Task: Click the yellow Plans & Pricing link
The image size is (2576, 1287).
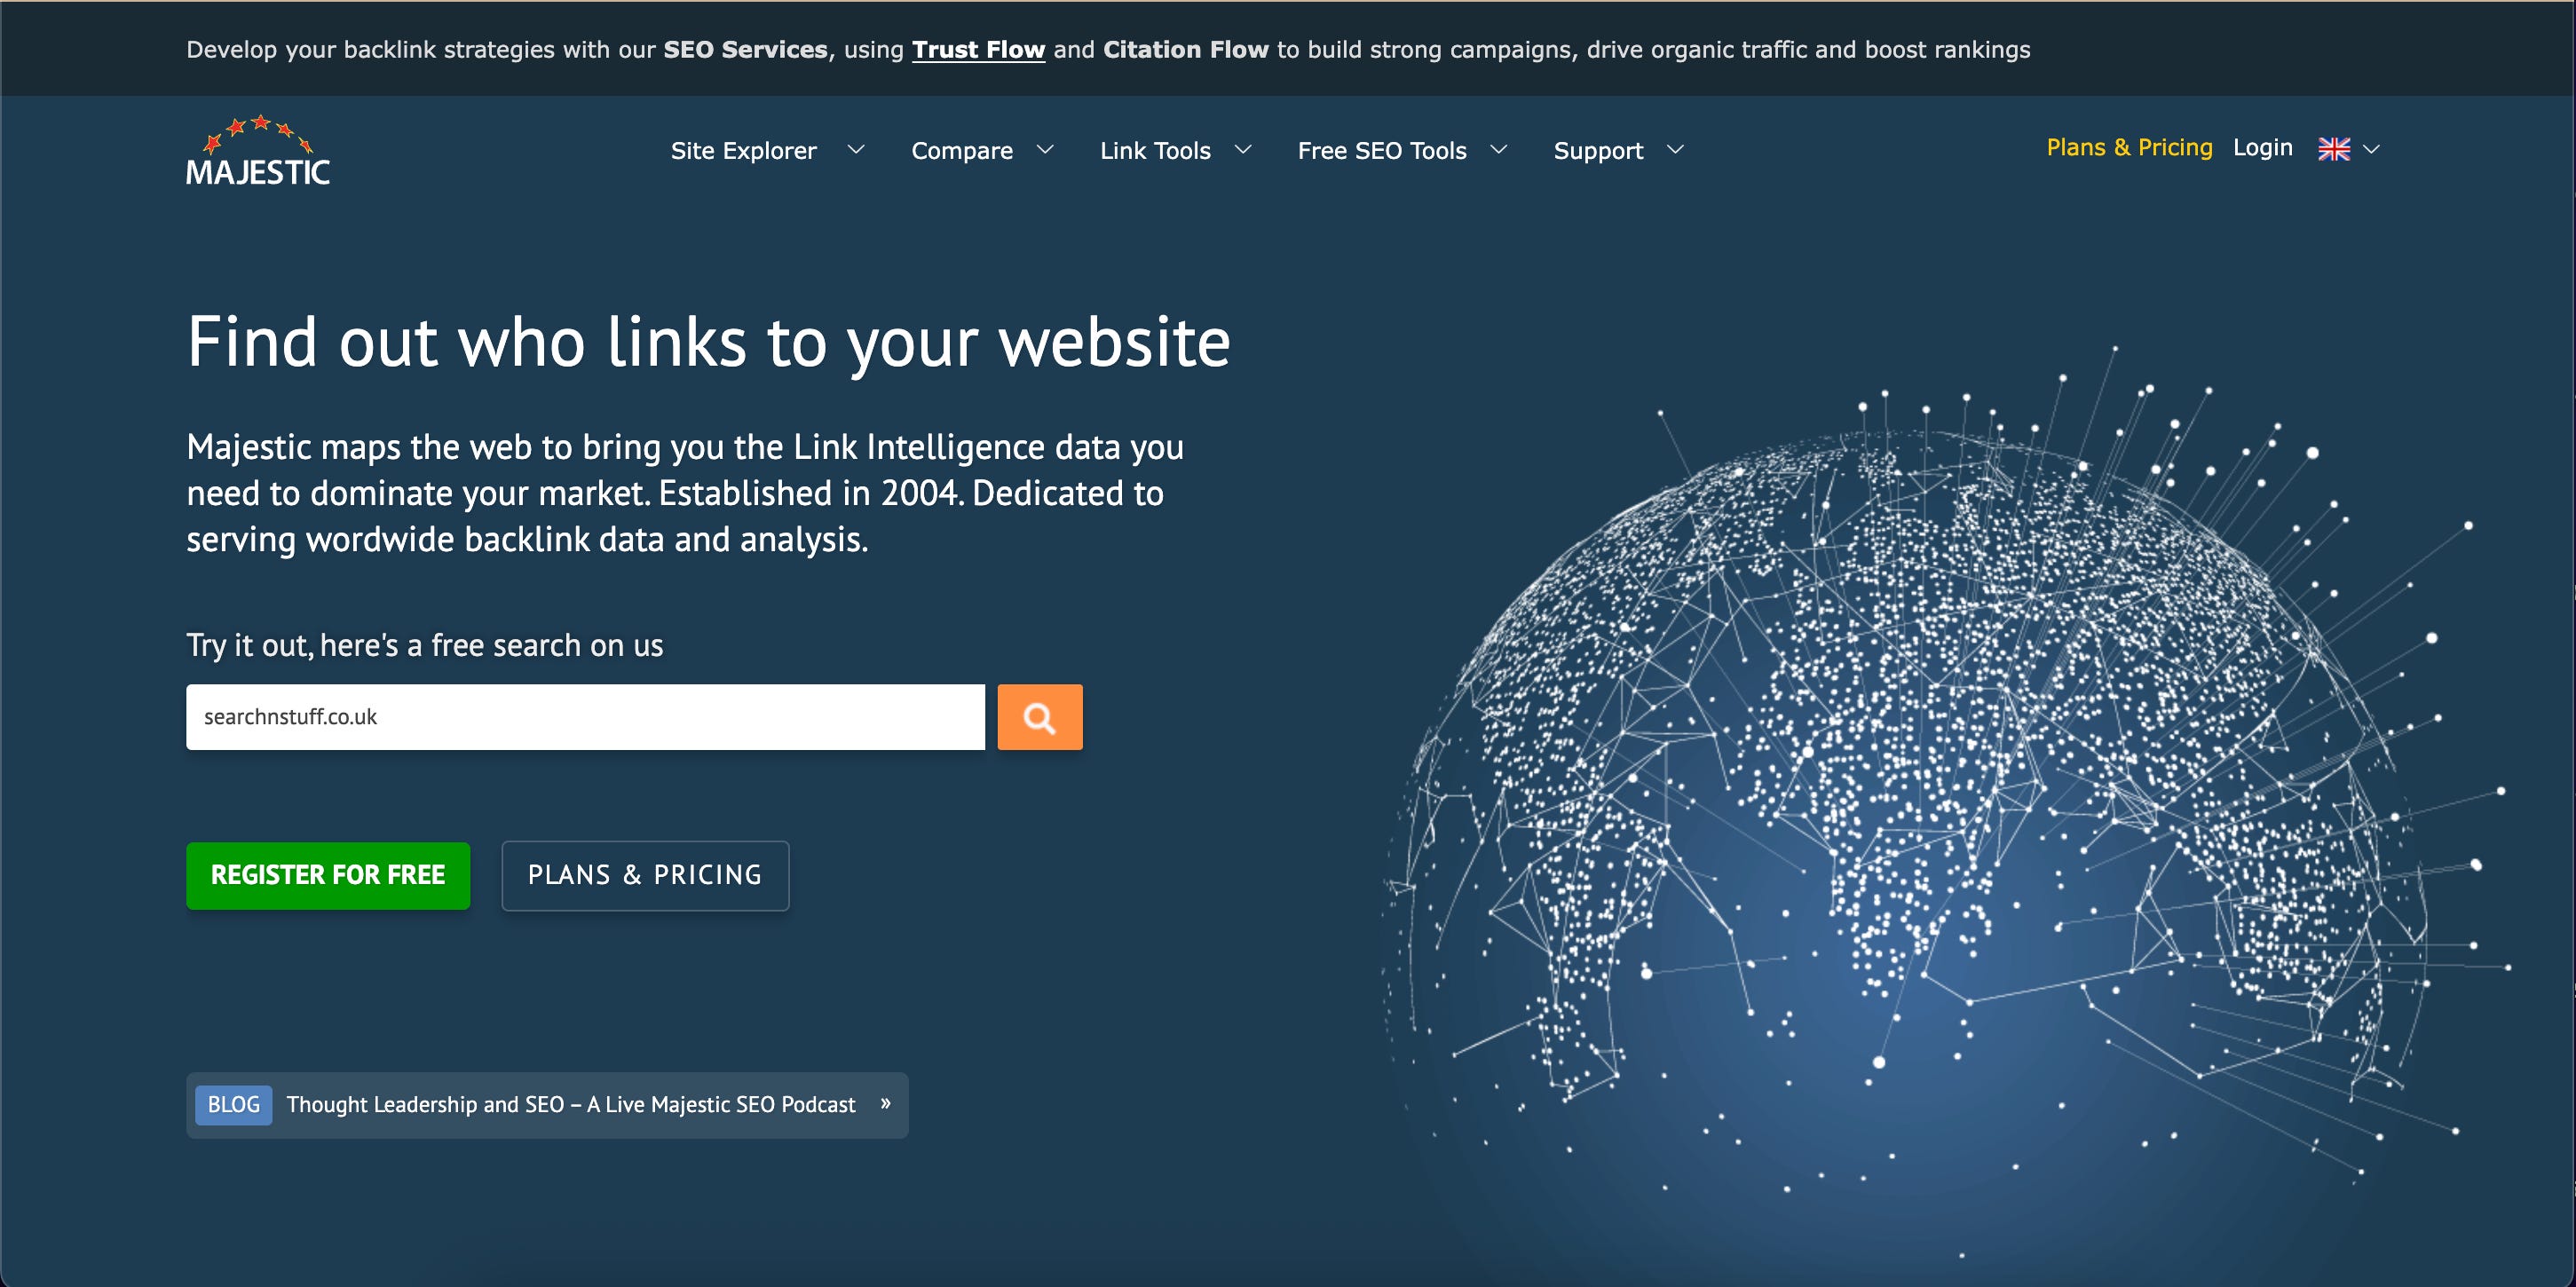Action: point(2129,148)
